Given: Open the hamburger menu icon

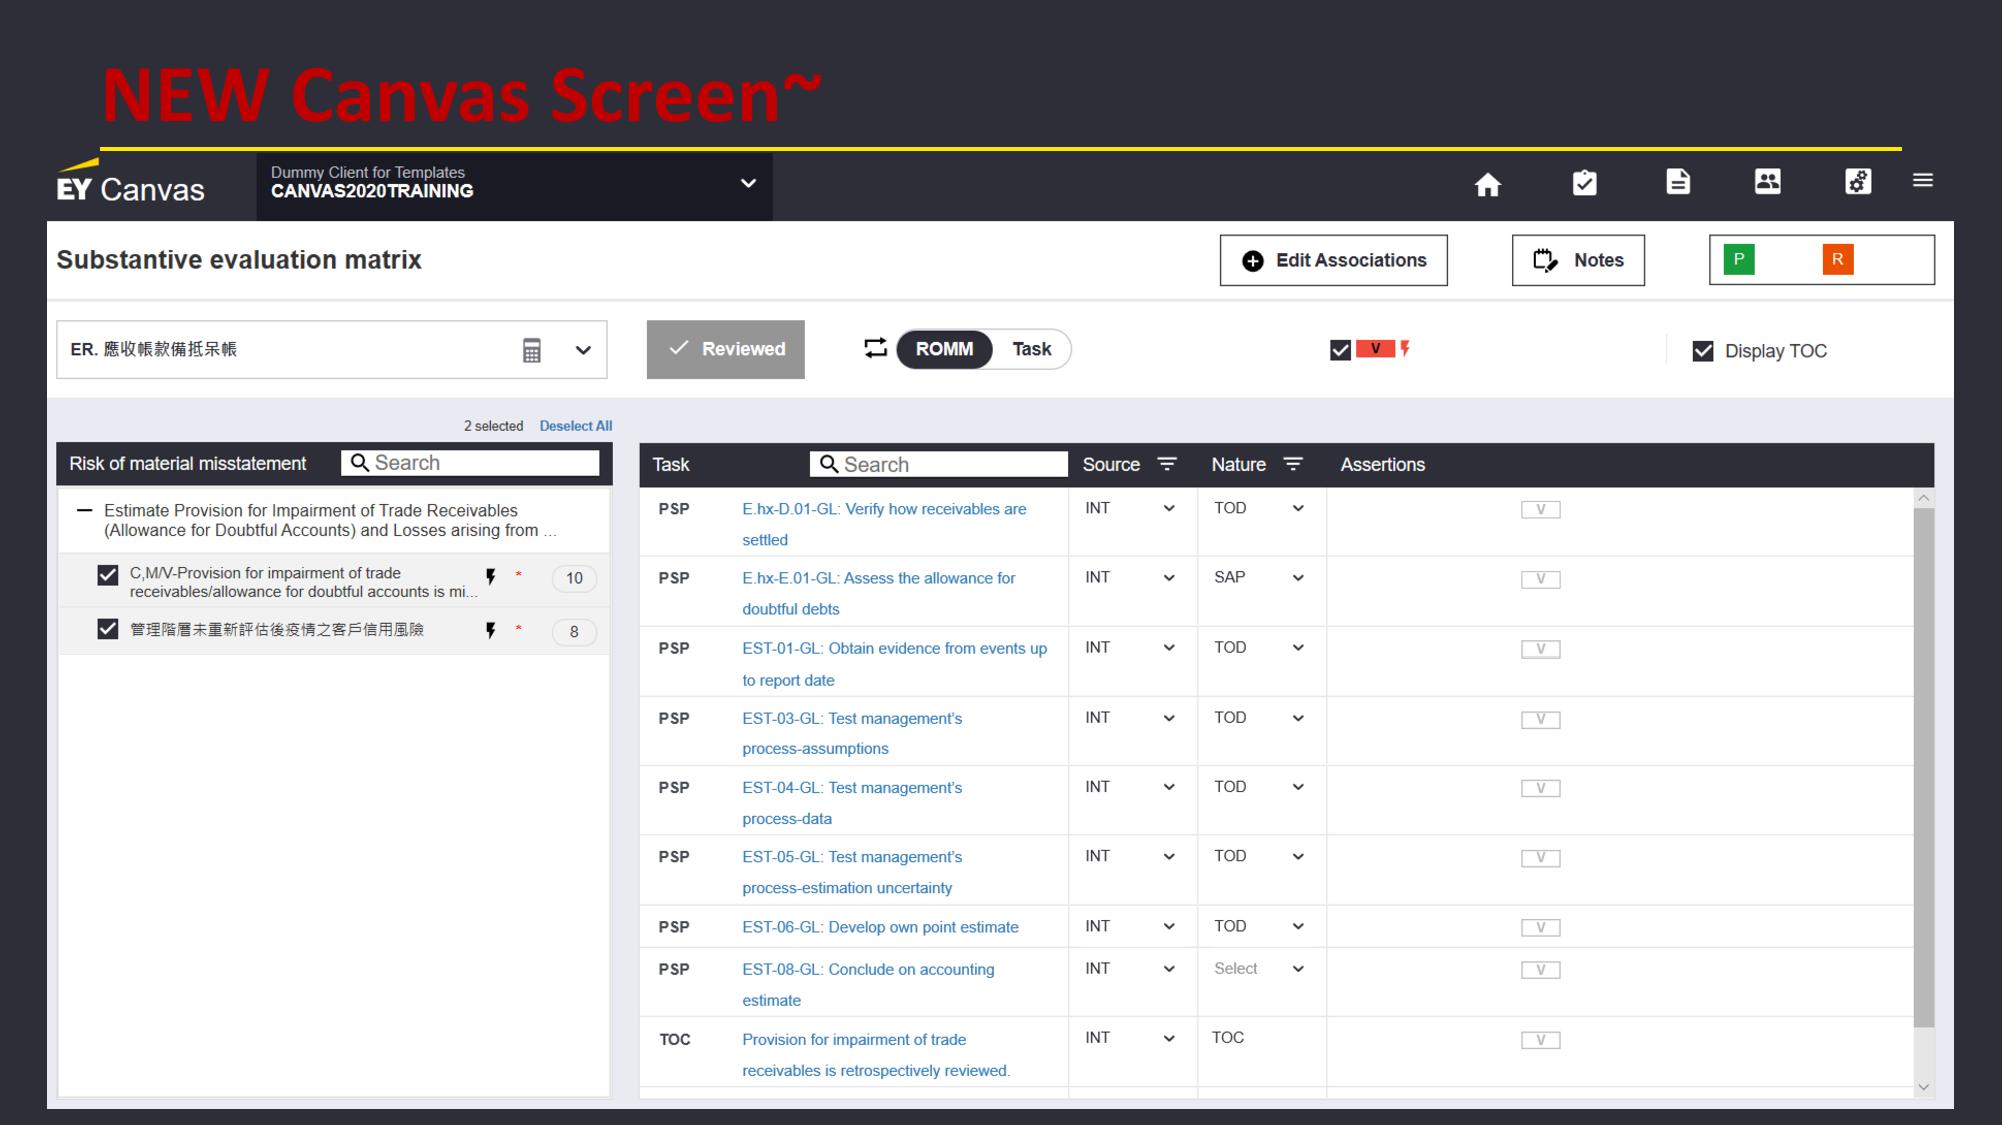Looking at the screenshot, I should point(1922,181).
